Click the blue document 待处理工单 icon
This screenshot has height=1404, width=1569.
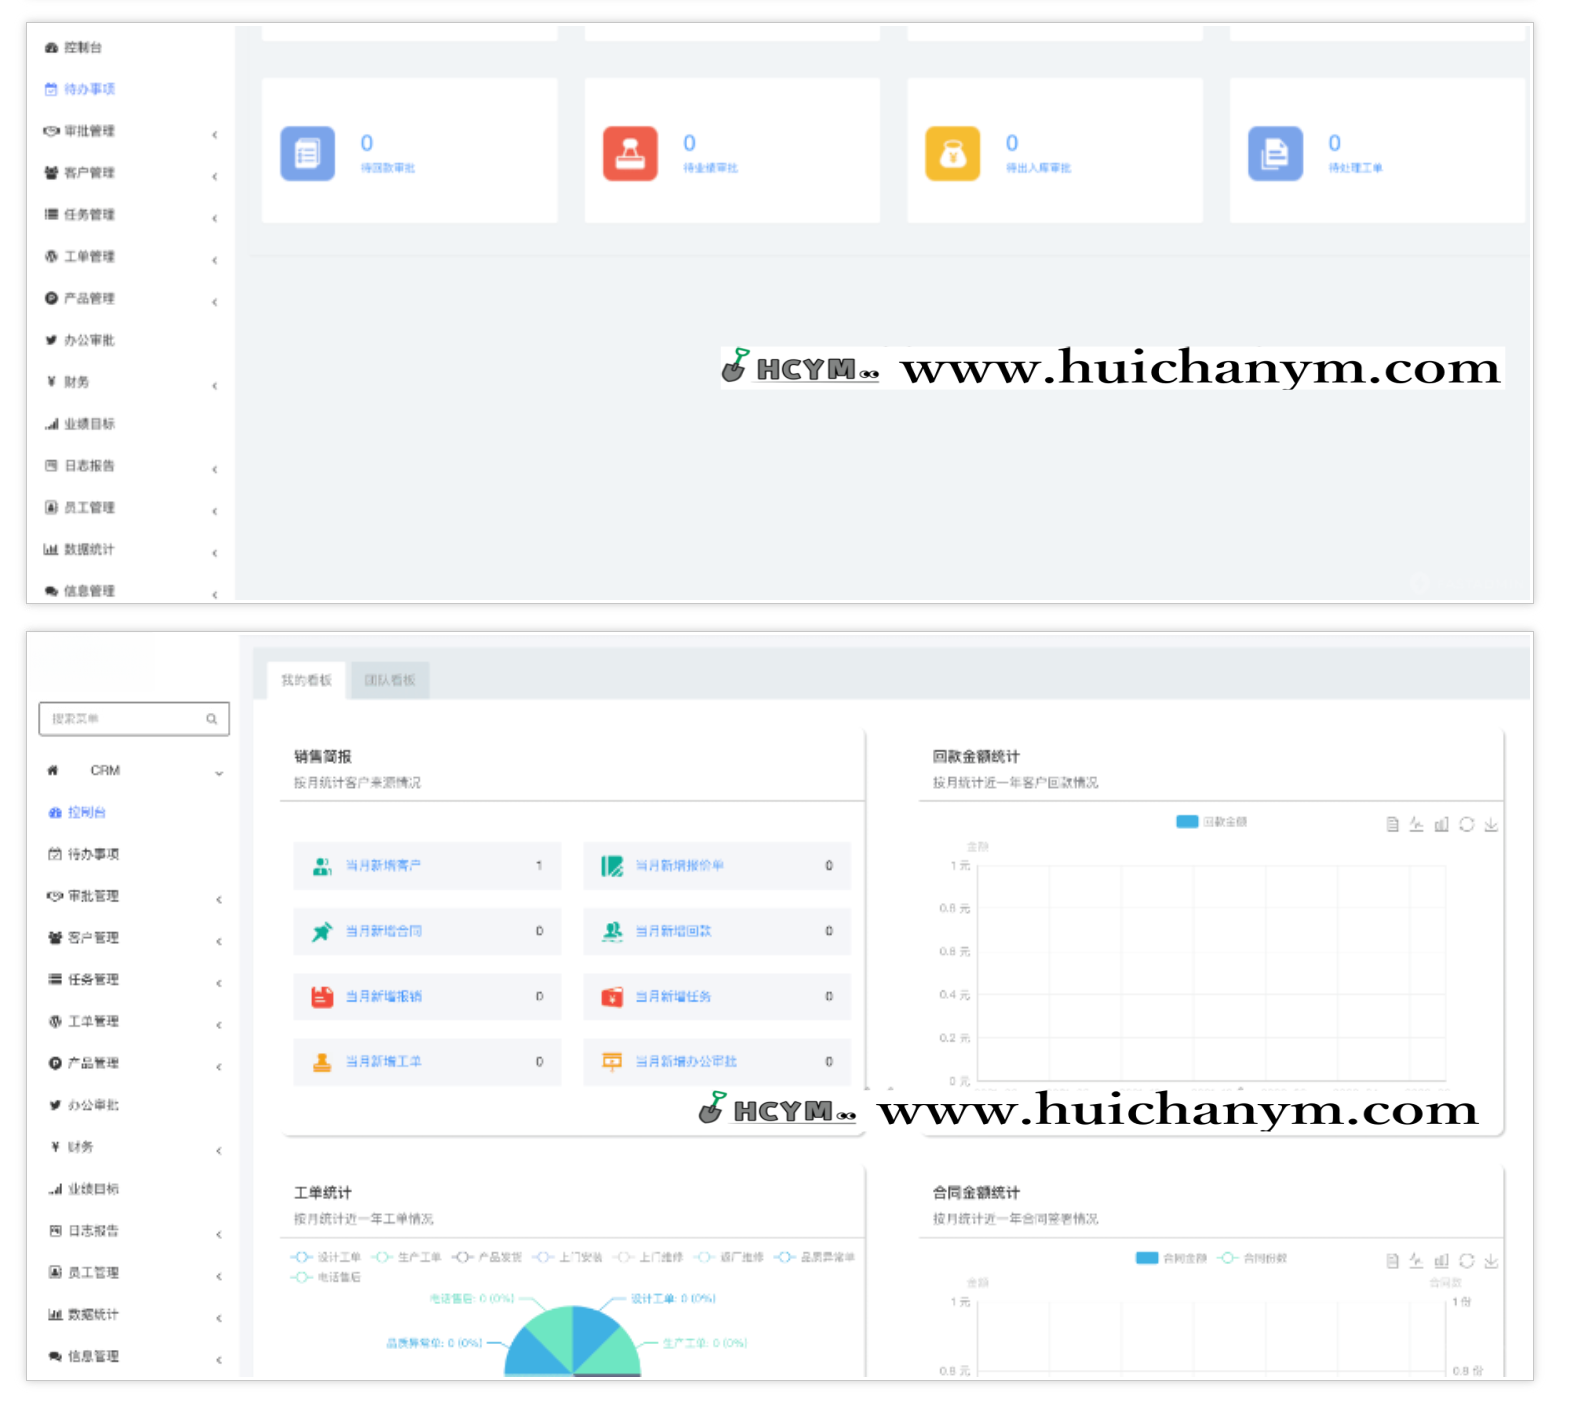[1275, 153]
